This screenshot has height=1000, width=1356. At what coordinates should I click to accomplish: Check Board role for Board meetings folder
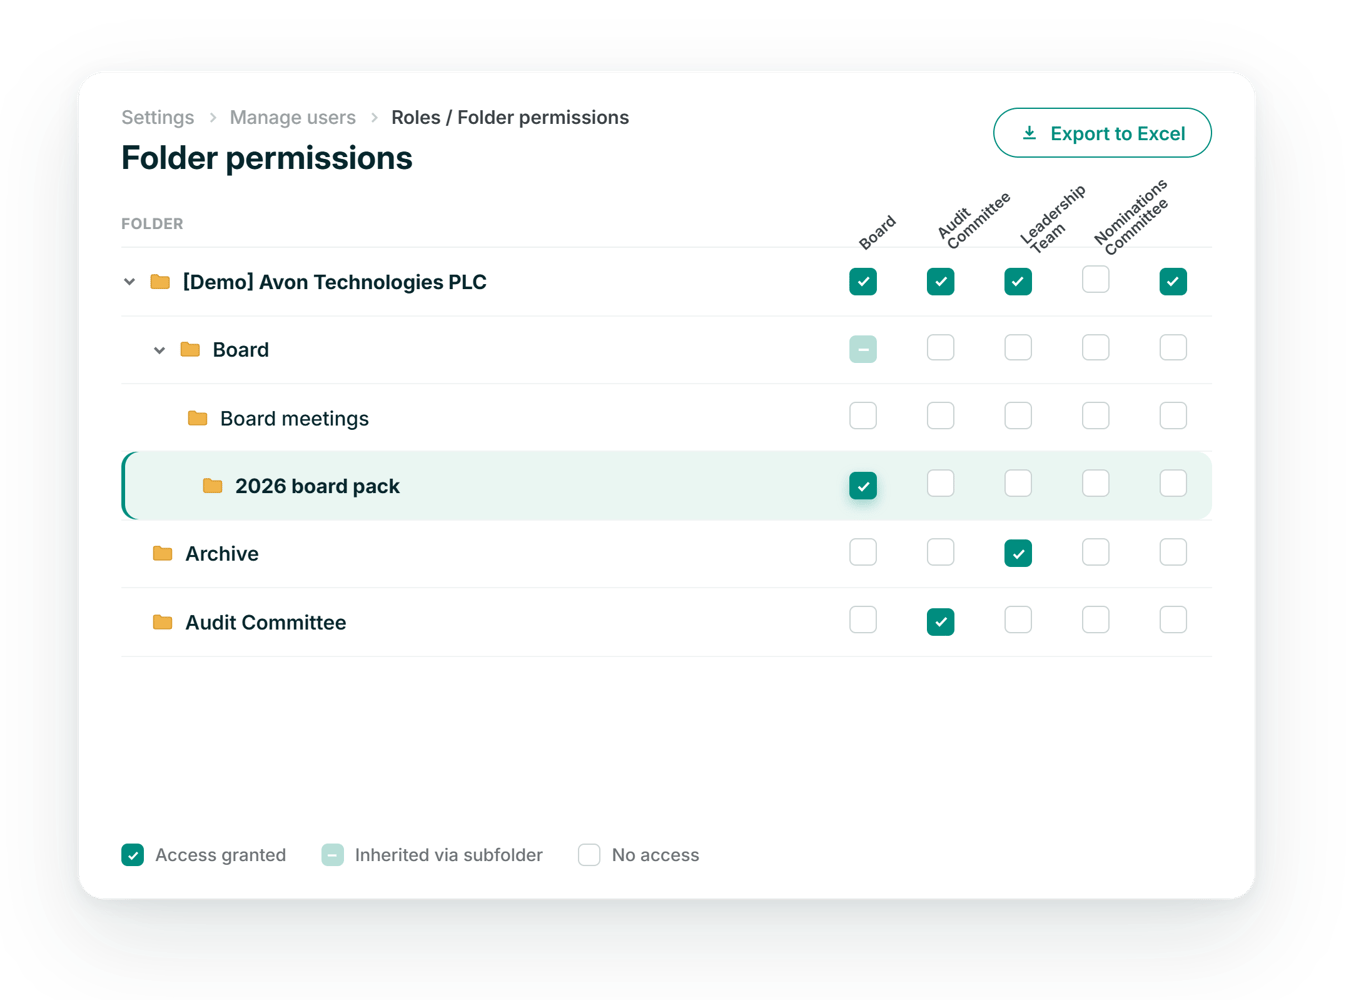[863, 415]
